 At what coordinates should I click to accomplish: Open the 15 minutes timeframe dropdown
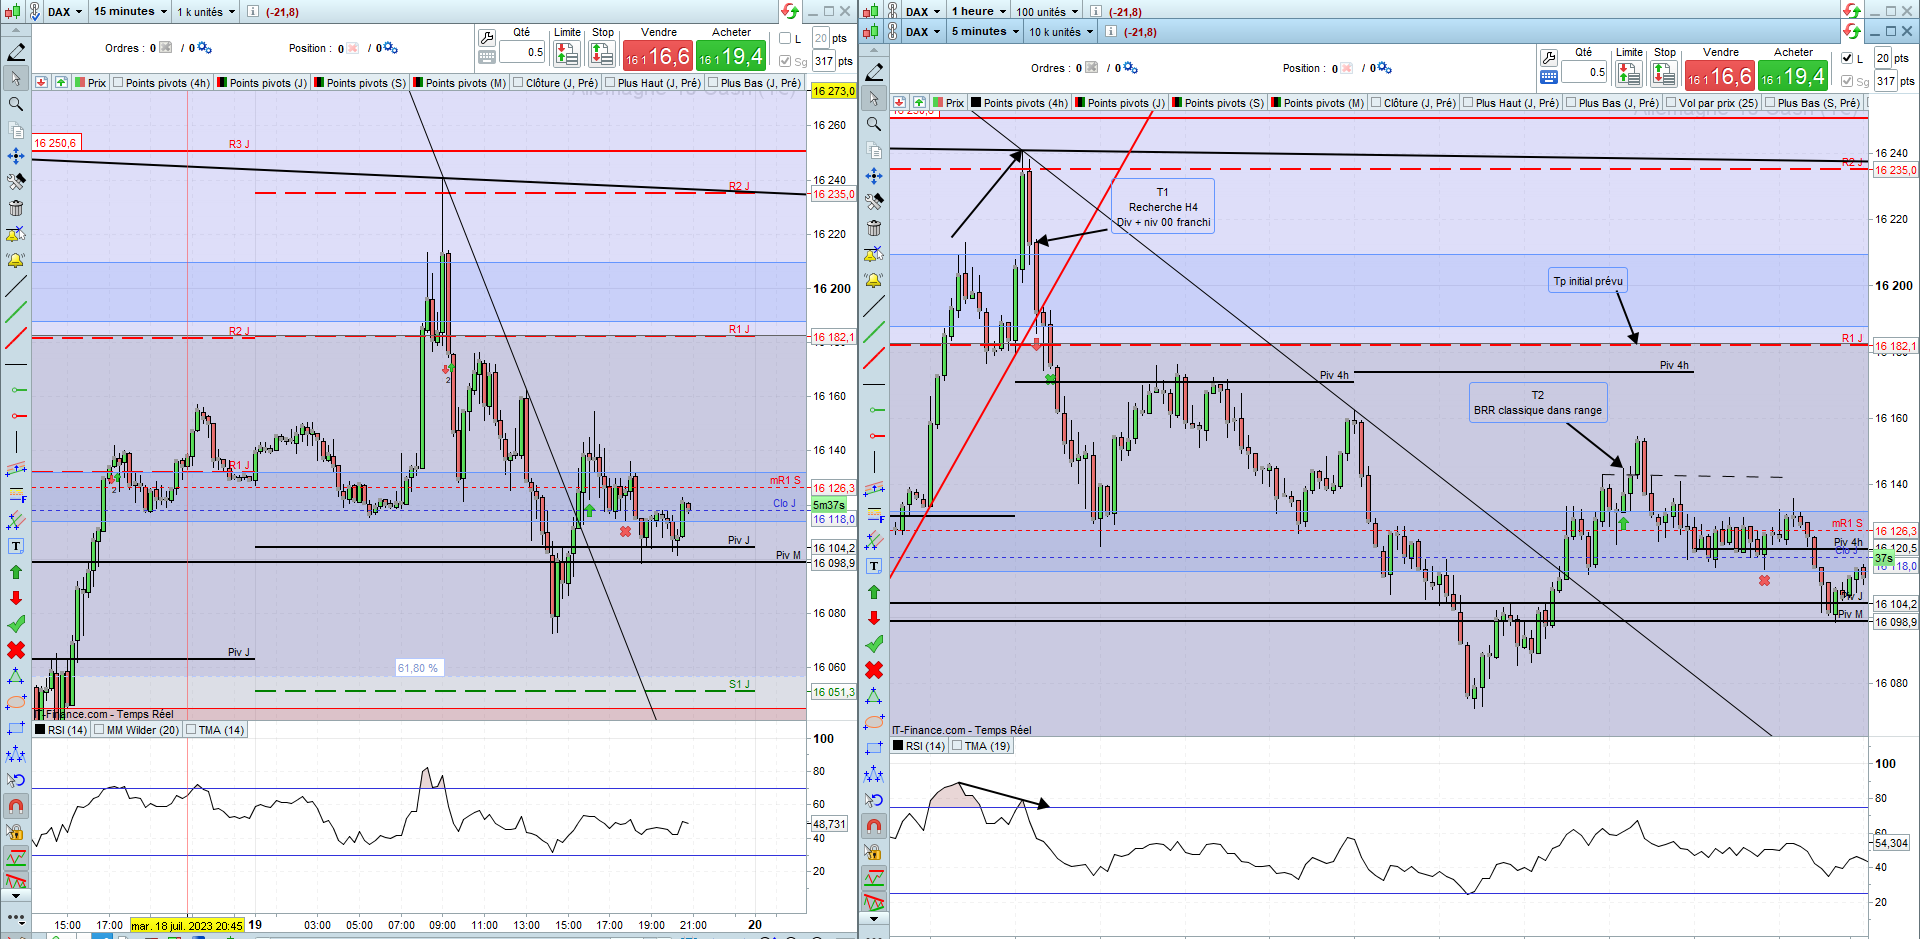point(130,12)
